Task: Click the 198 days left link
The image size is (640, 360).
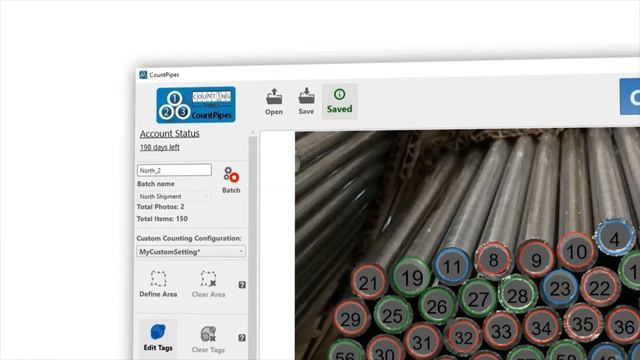Action: click(x=160, y=147)
